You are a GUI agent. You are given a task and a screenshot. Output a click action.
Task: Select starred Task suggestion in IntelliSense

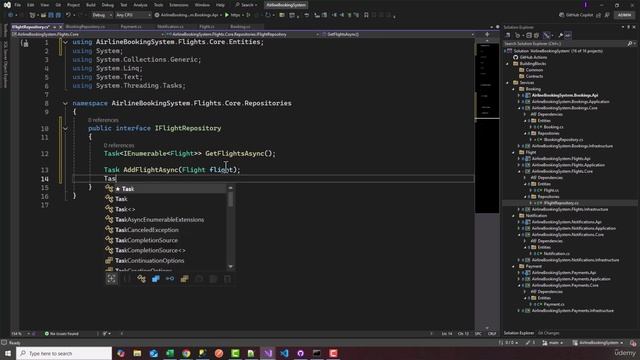[165, 189]
